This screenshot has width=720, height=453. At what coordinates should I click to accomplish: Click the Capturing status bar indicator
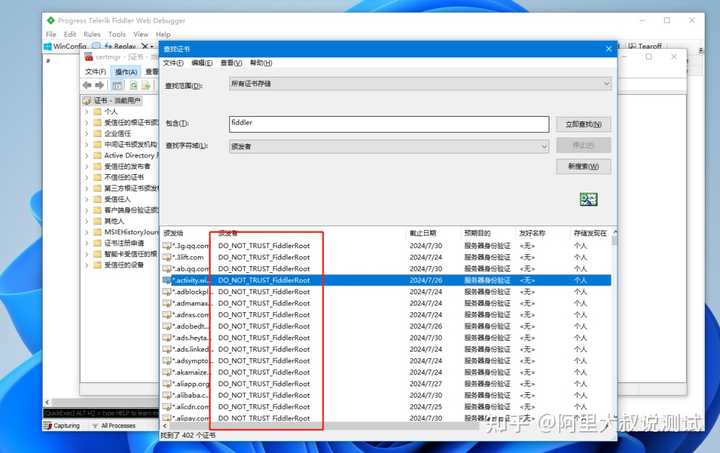[x=62, y=426]
